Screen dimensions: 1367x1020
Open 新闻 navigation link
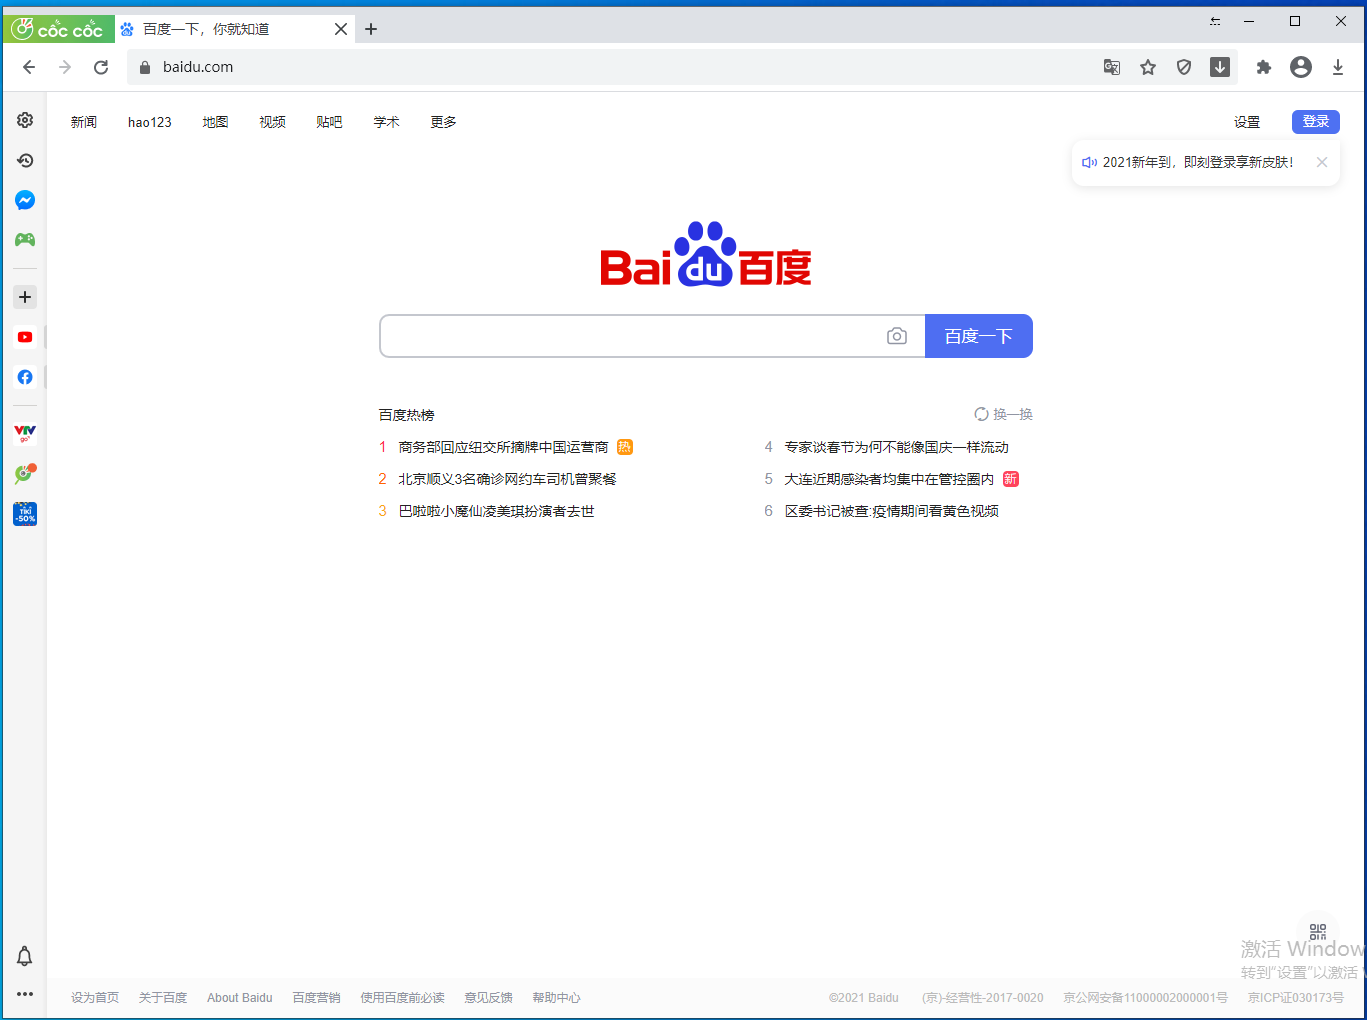[84, 122]
